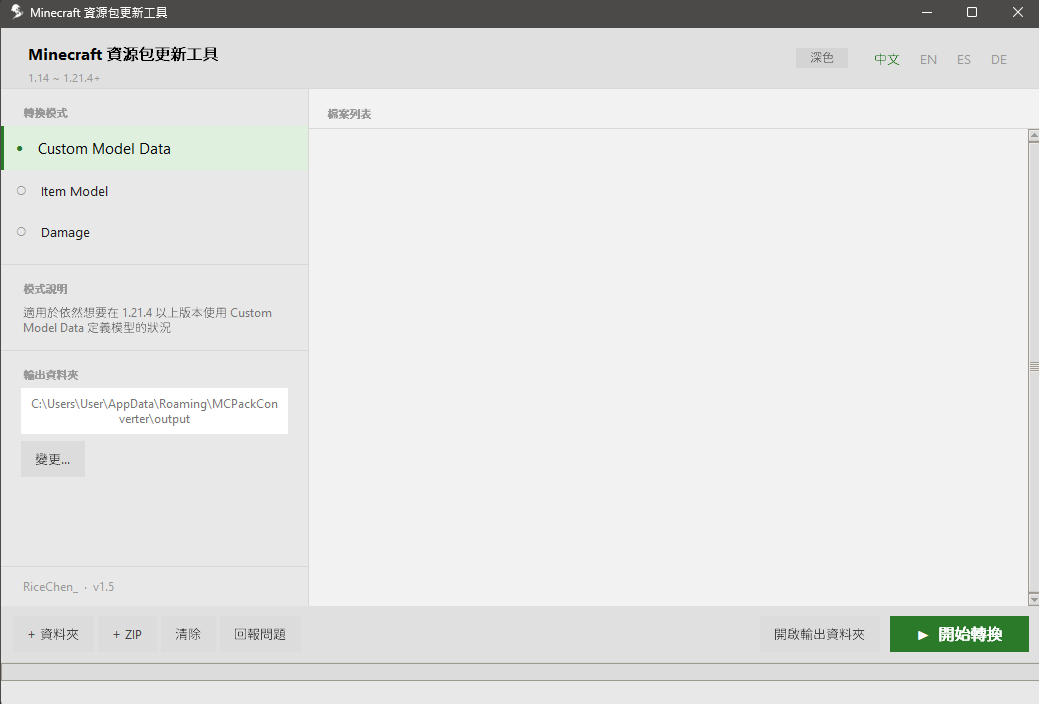Set language to DE
This screenshot has width=1039, height=704.
pos(999,60)
